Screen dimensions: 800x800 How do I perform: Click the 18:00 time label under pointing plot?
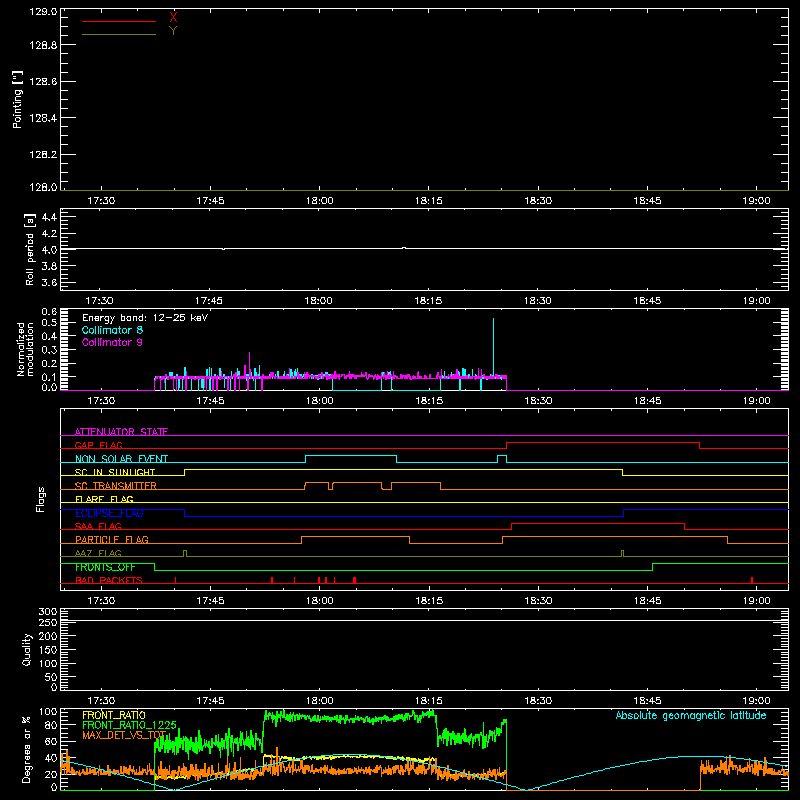point(319,201)
